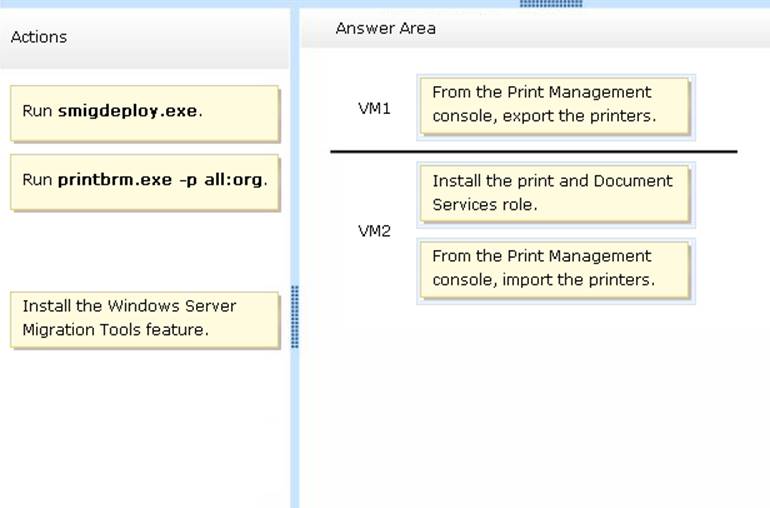The image size is (770, 508).
Task: Select the import the printers step in VM2
Action: coord(555,269)
